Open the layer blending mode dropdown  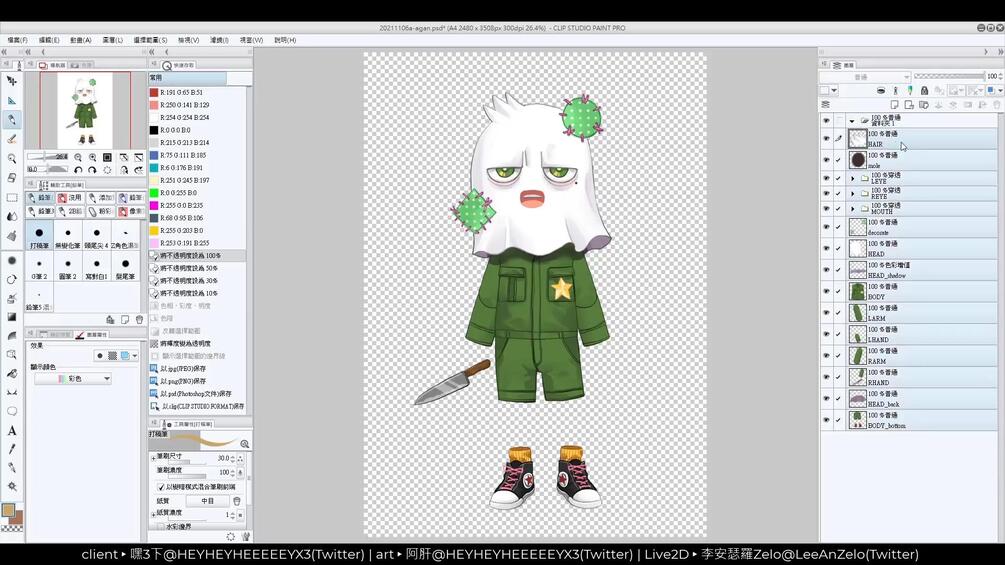pyautogui.click(x=865, y=77)
